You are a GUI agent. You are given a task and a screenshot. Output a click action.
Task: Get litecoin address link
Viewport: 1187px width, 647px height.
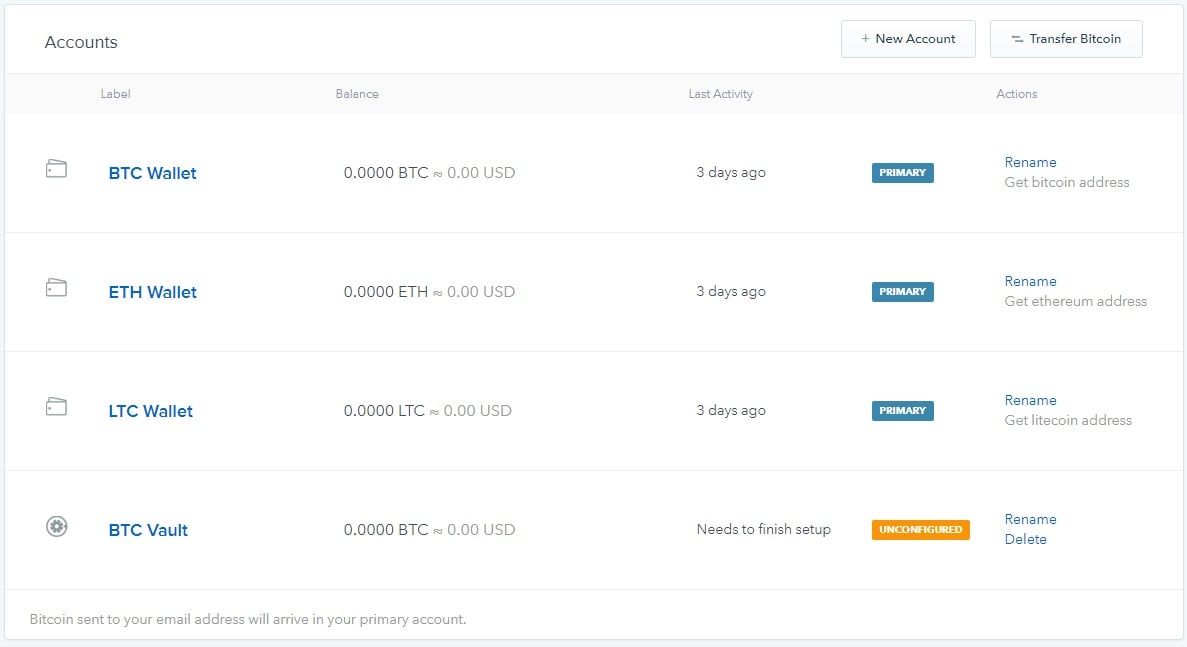point(1068,420)
